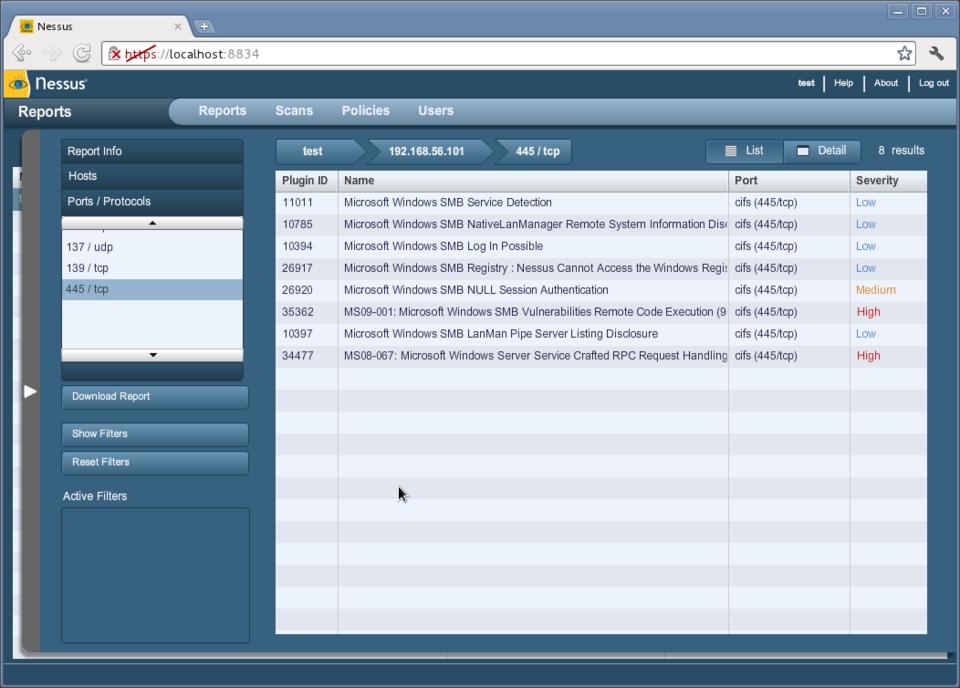Click the browser back arrow icon
The width and height of the screenshot is (960, 688).
click(22, 54)
